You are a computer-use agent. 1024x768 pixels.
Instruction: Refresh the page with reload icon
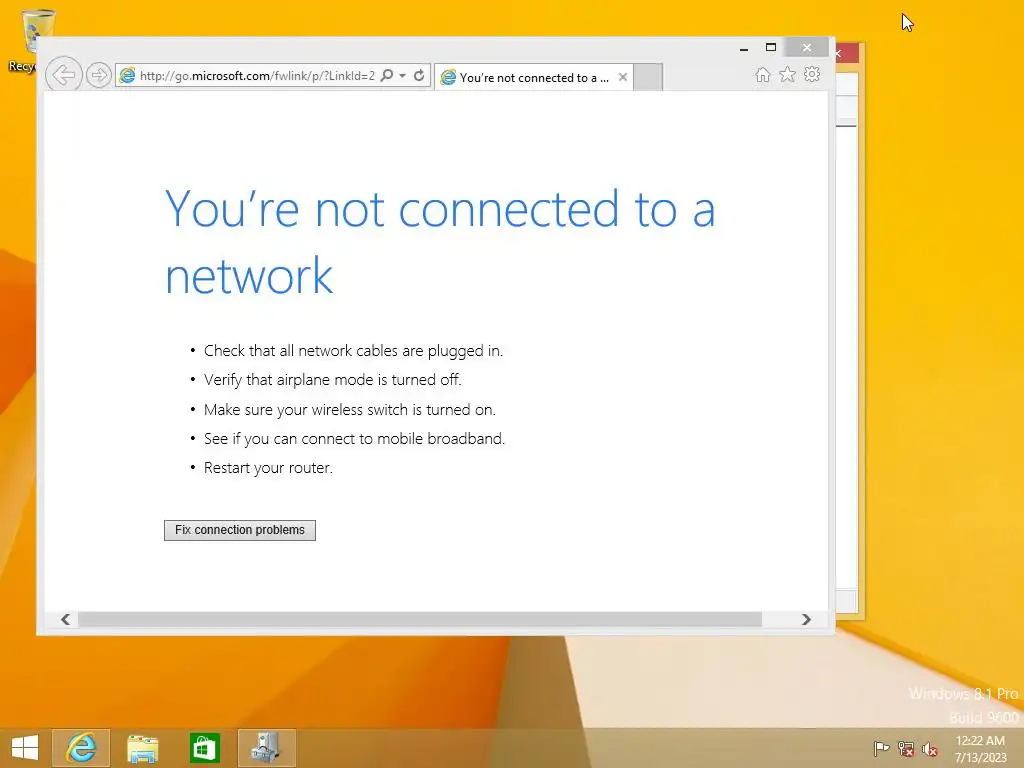click(419, 76)
